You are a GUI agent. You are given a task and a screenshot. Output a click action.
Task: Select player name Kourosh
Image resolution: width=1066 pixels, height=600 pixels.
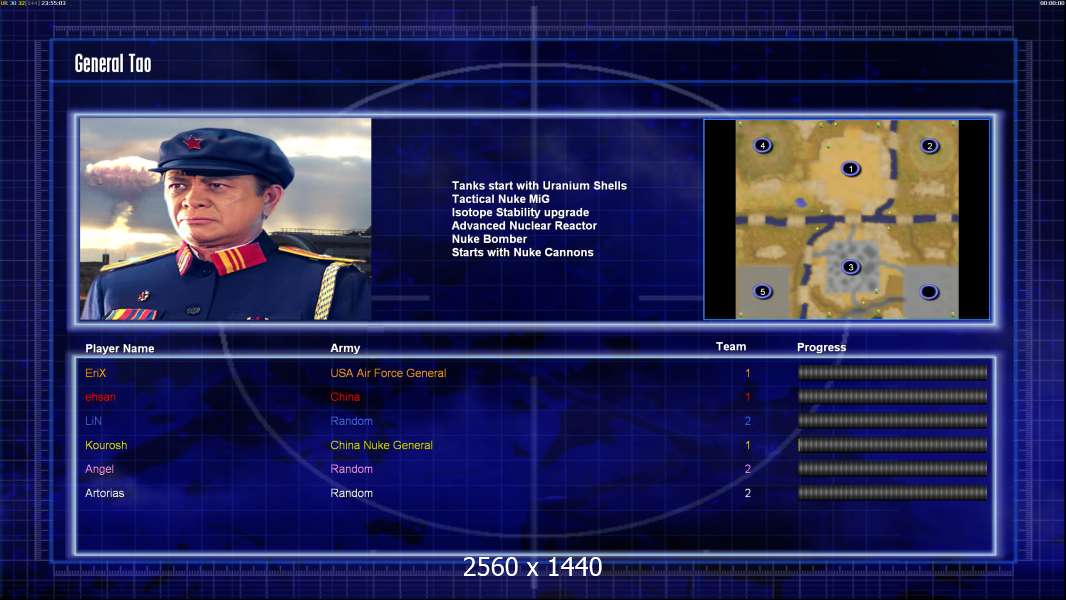pyautogui.click(x=106, y=445)
